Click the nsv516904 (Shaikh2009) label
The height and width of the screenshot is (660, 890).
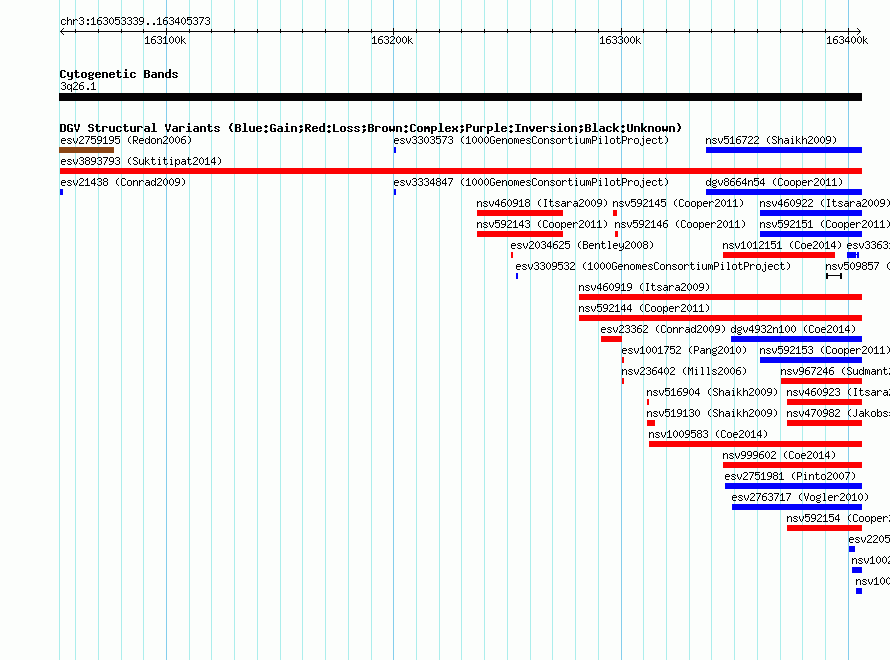click(712, 392)
